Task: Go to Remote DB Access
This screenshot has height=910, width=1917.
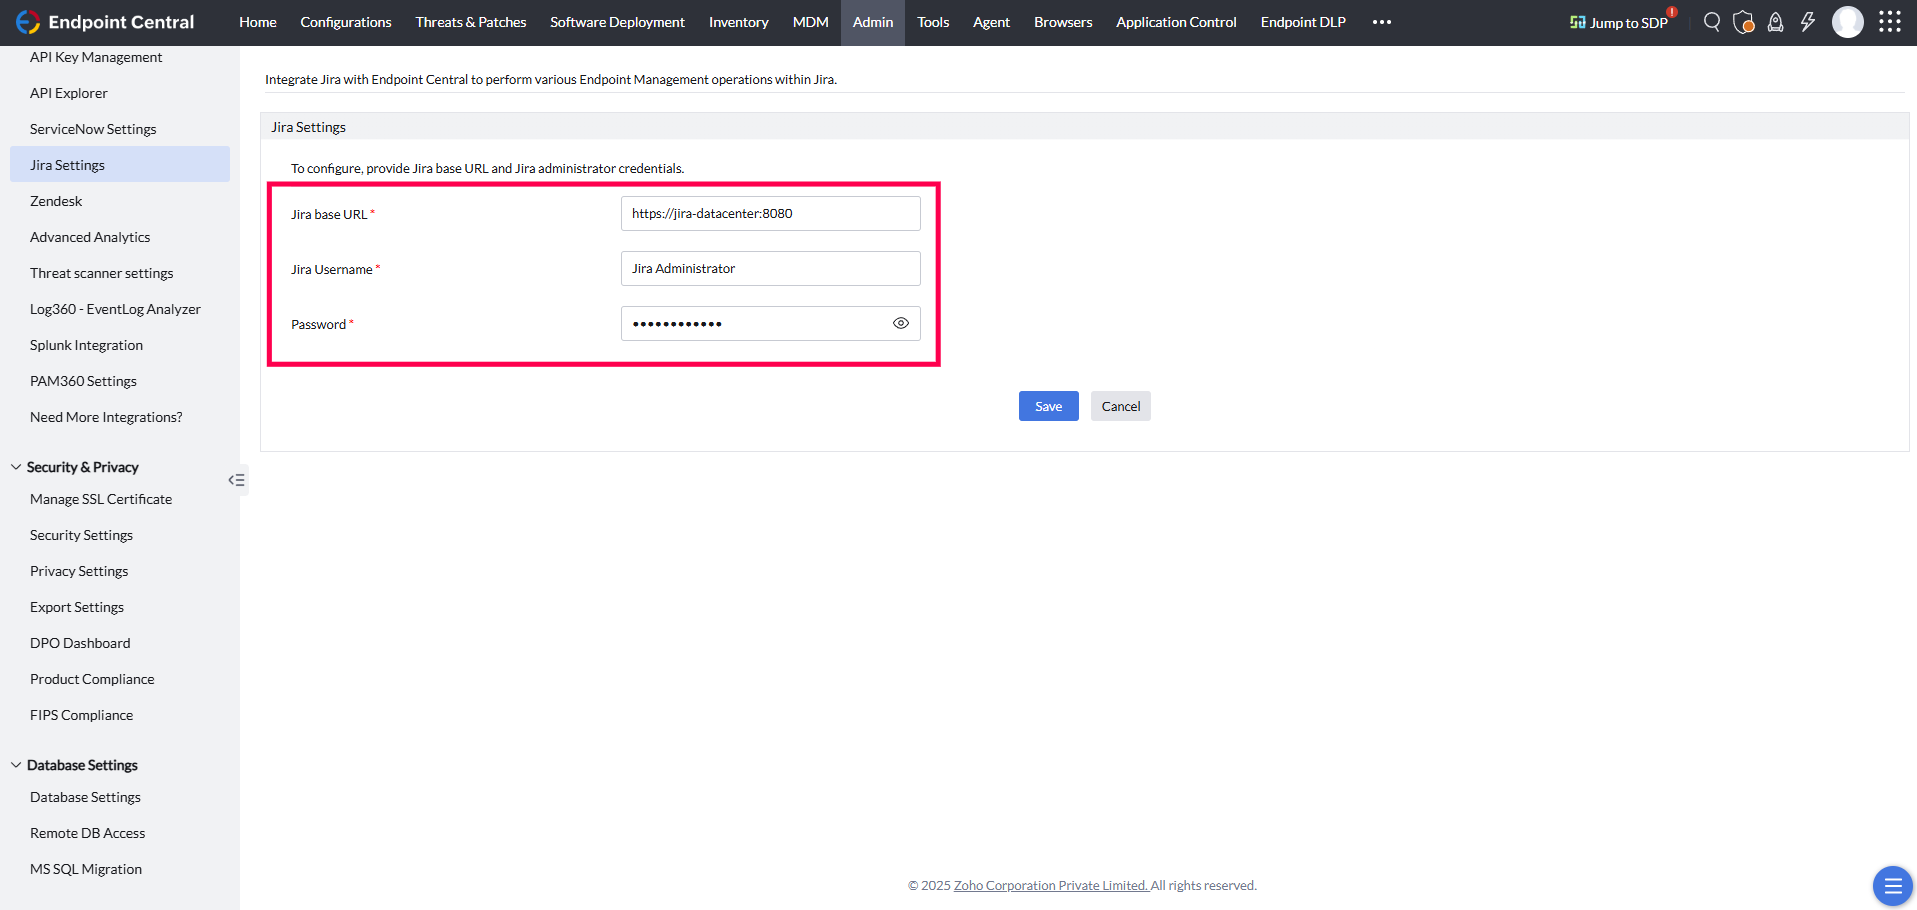Action: (x=87, y=833)
